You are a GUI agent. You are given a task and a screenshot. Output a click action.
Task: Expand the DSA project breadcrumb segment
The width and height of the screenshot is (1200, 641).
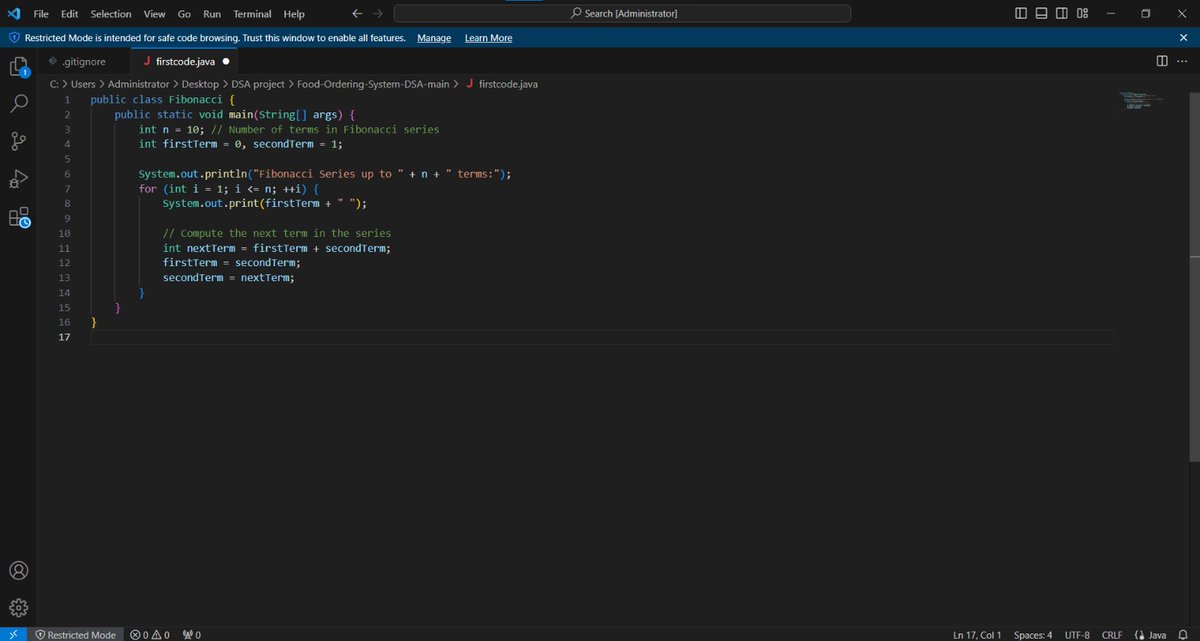point(258,84)
